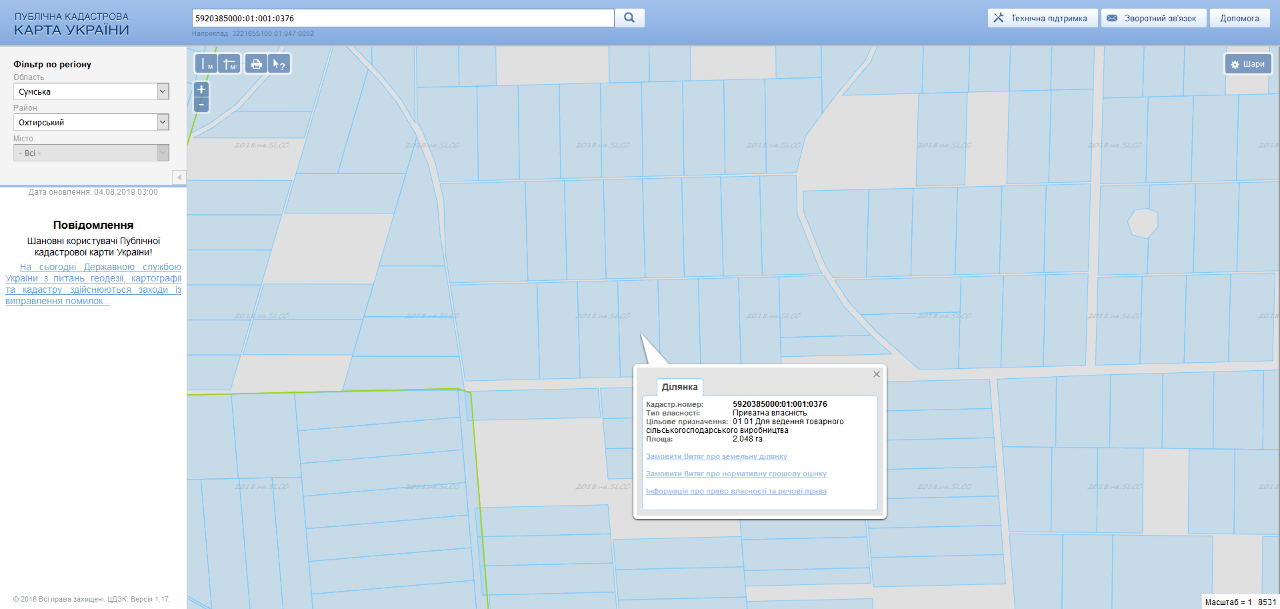Click the Приватна власність value
Screen dimensions: 1280x609
click(x=770, y=413)
